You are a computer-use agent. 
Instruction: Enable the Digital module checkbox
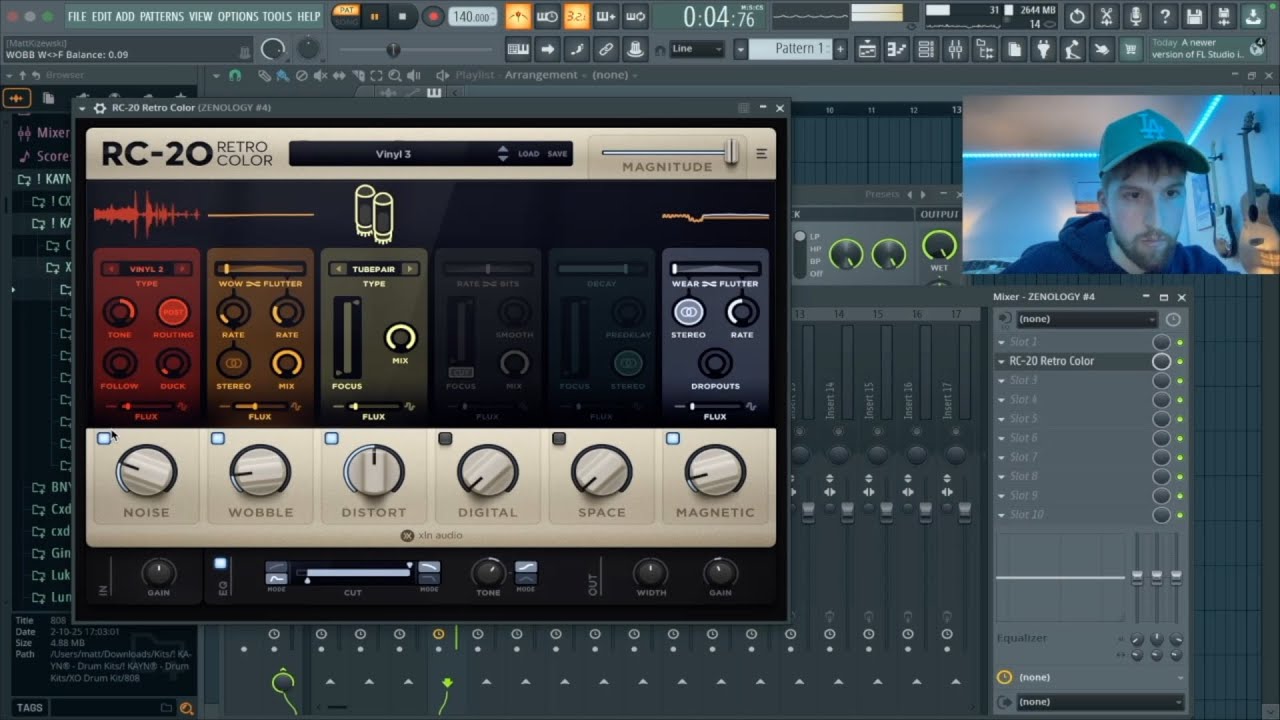tap(445, 438)
